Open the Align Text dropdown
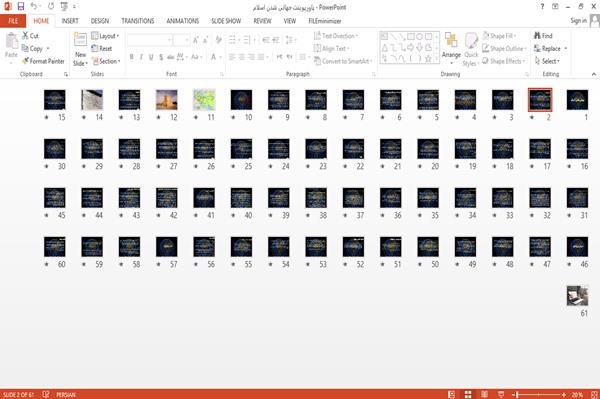600x399 pixels. click(331, 49)
